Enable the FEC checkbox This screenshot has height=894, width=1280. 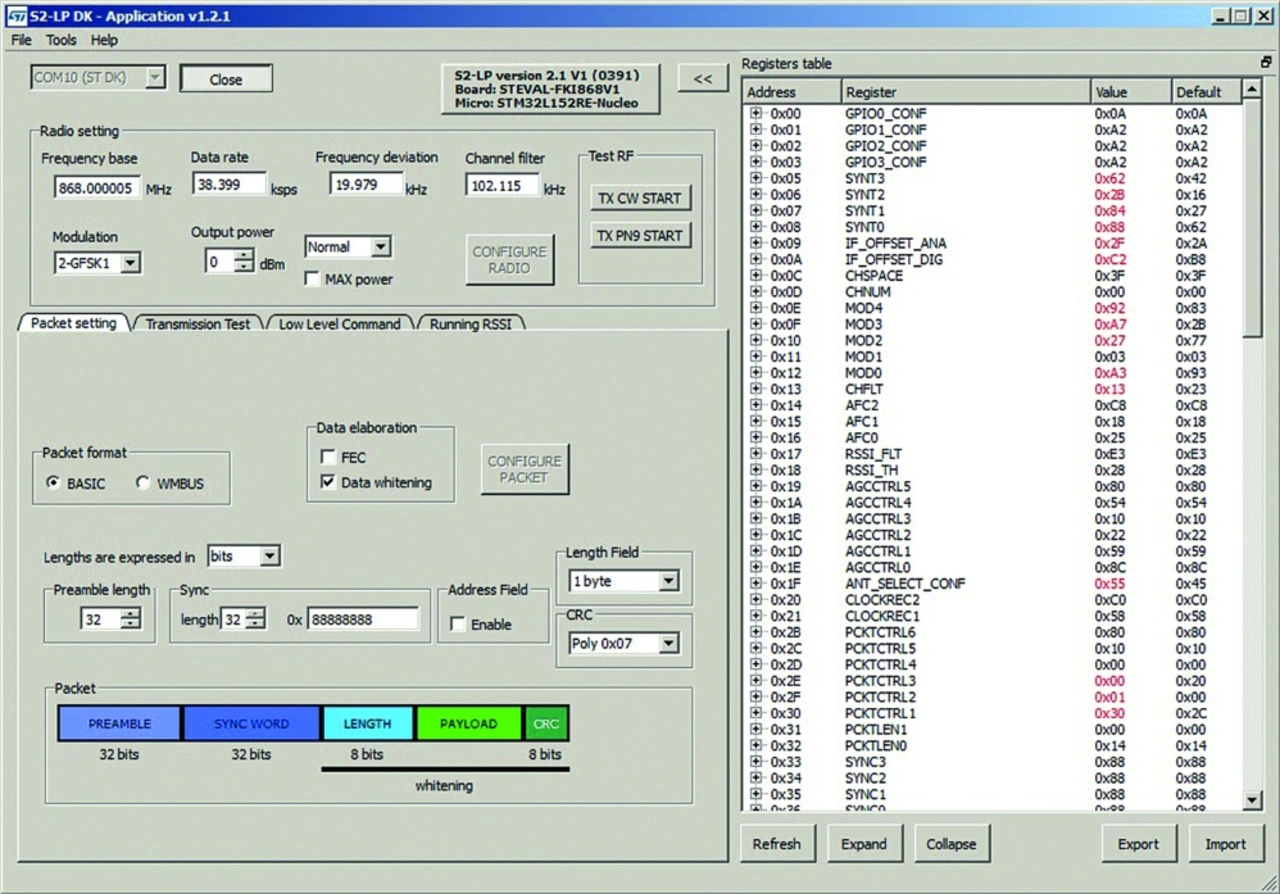tap(328, 457)
